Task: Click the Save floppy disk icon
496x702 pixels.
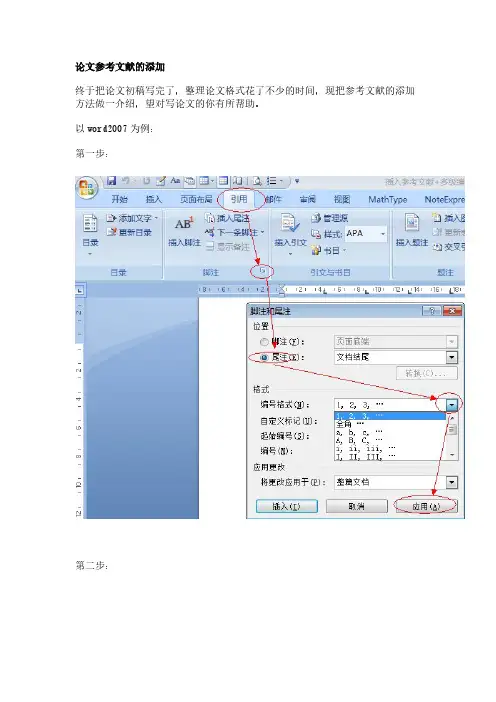Action: pyautogui.click(x=111, y=181)
